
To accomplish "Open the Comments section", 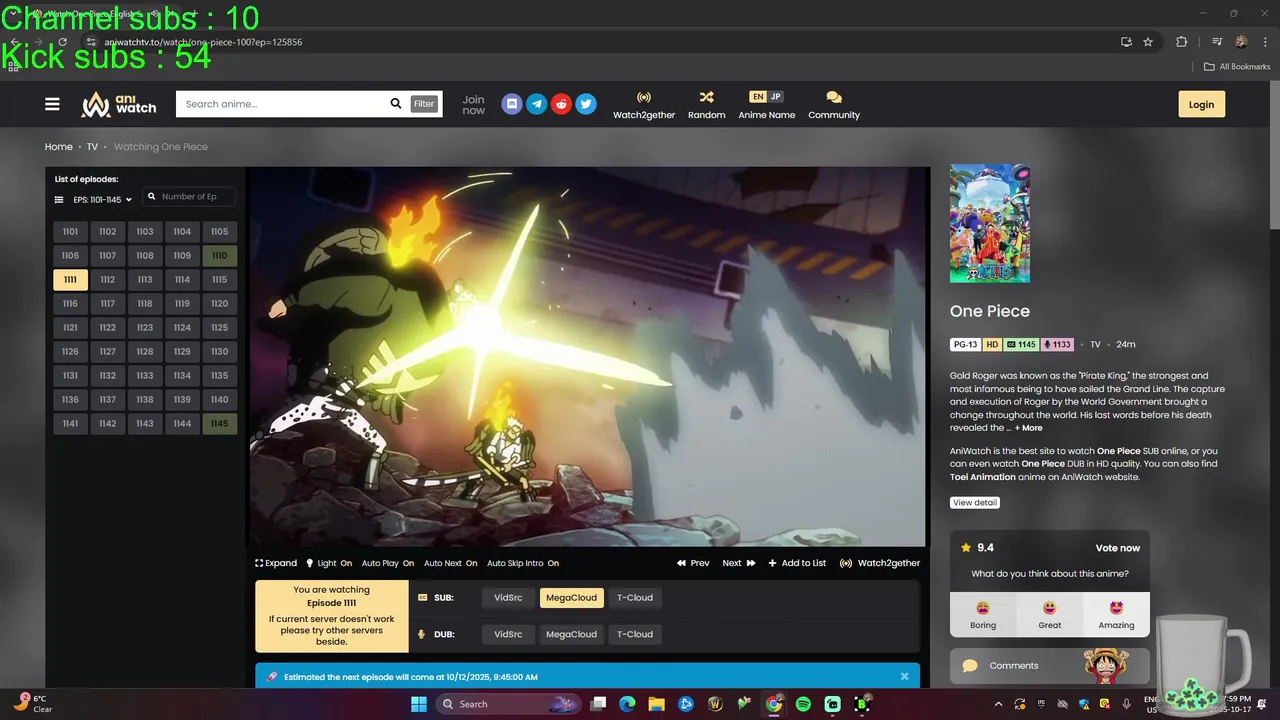I will (1050, 666).
